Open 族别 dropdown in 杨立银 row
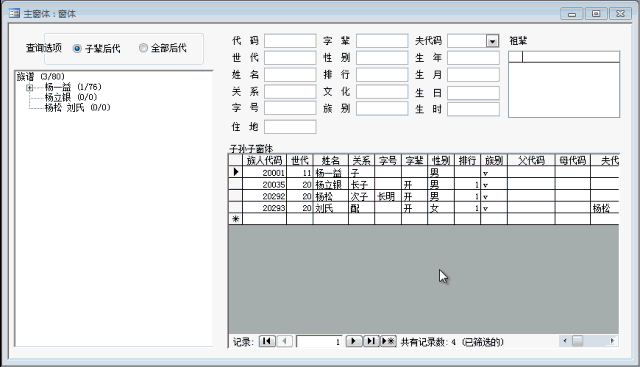640x367 pixels. click(x=485, y=185)
